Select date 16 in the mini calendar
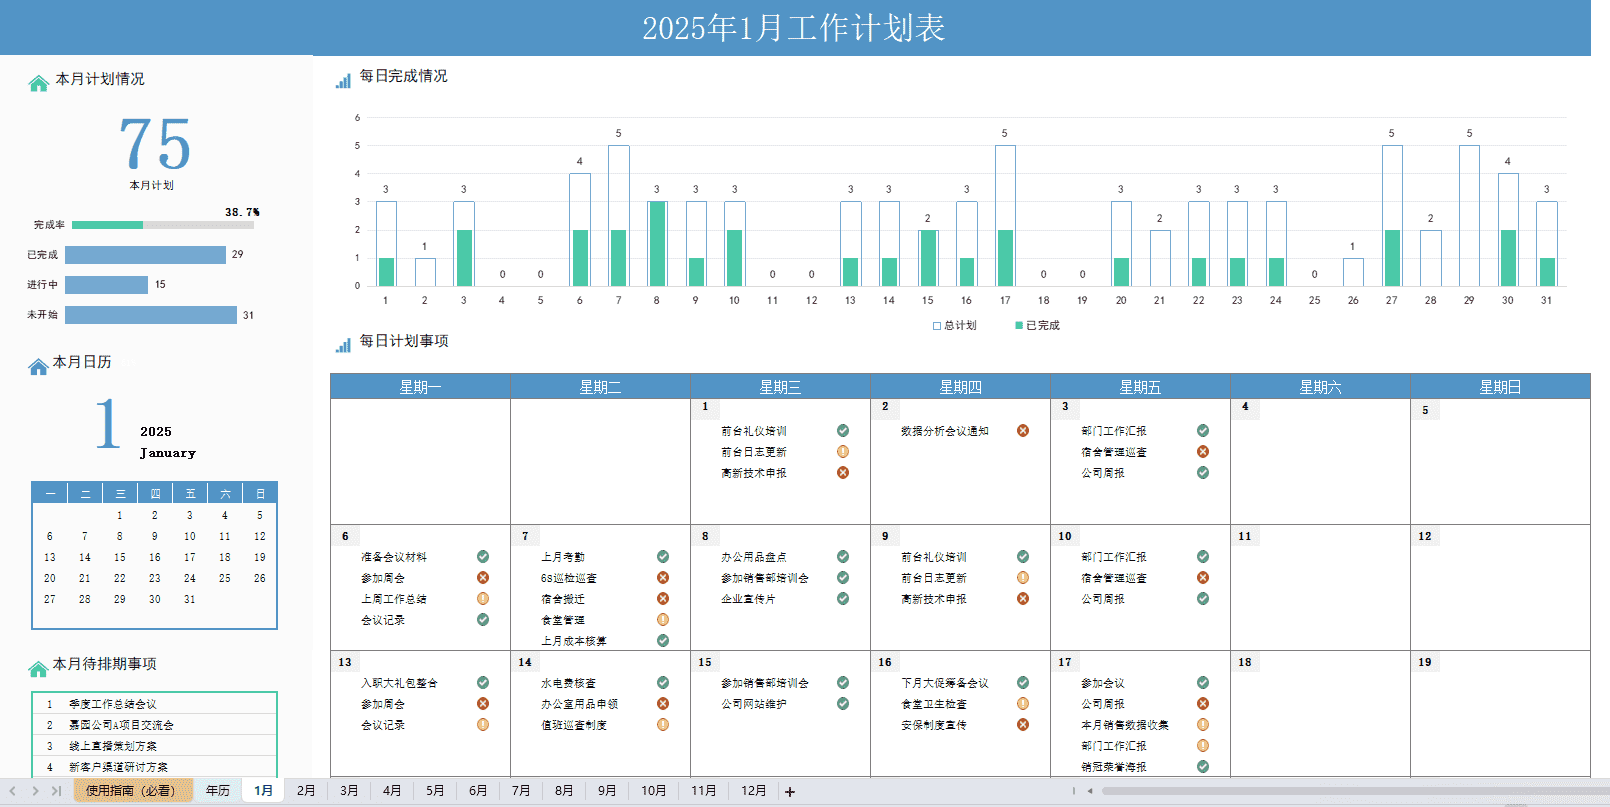 click(155, 558)
